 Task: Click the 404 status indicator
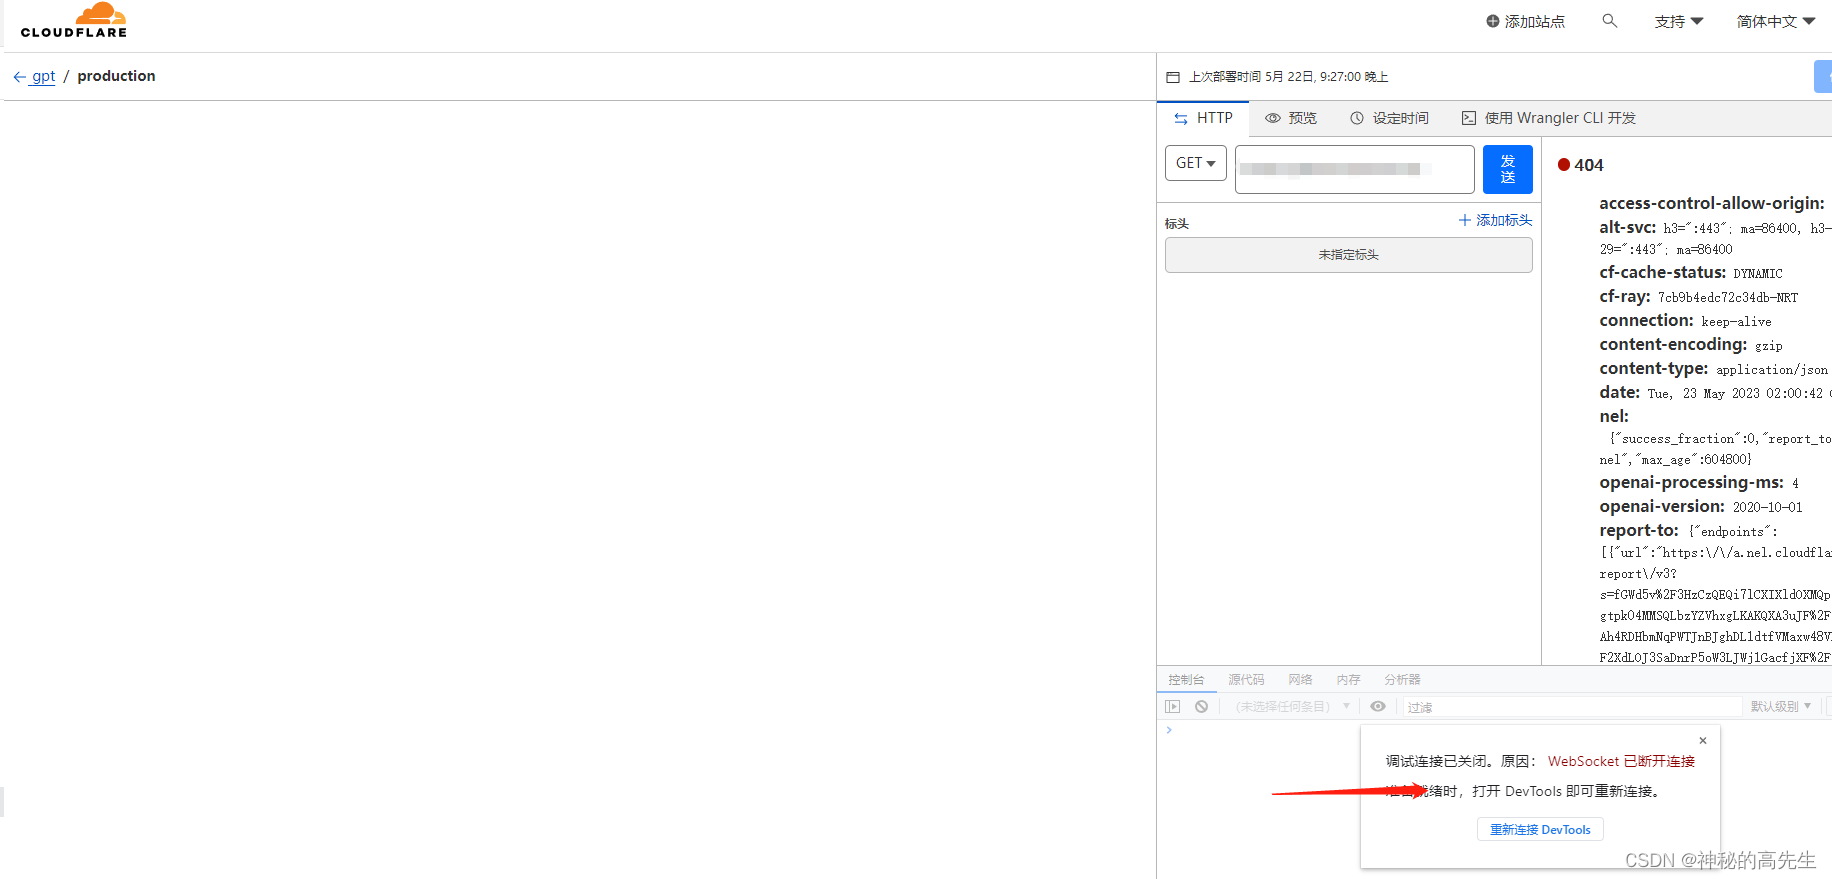[x=1580, y=165]
